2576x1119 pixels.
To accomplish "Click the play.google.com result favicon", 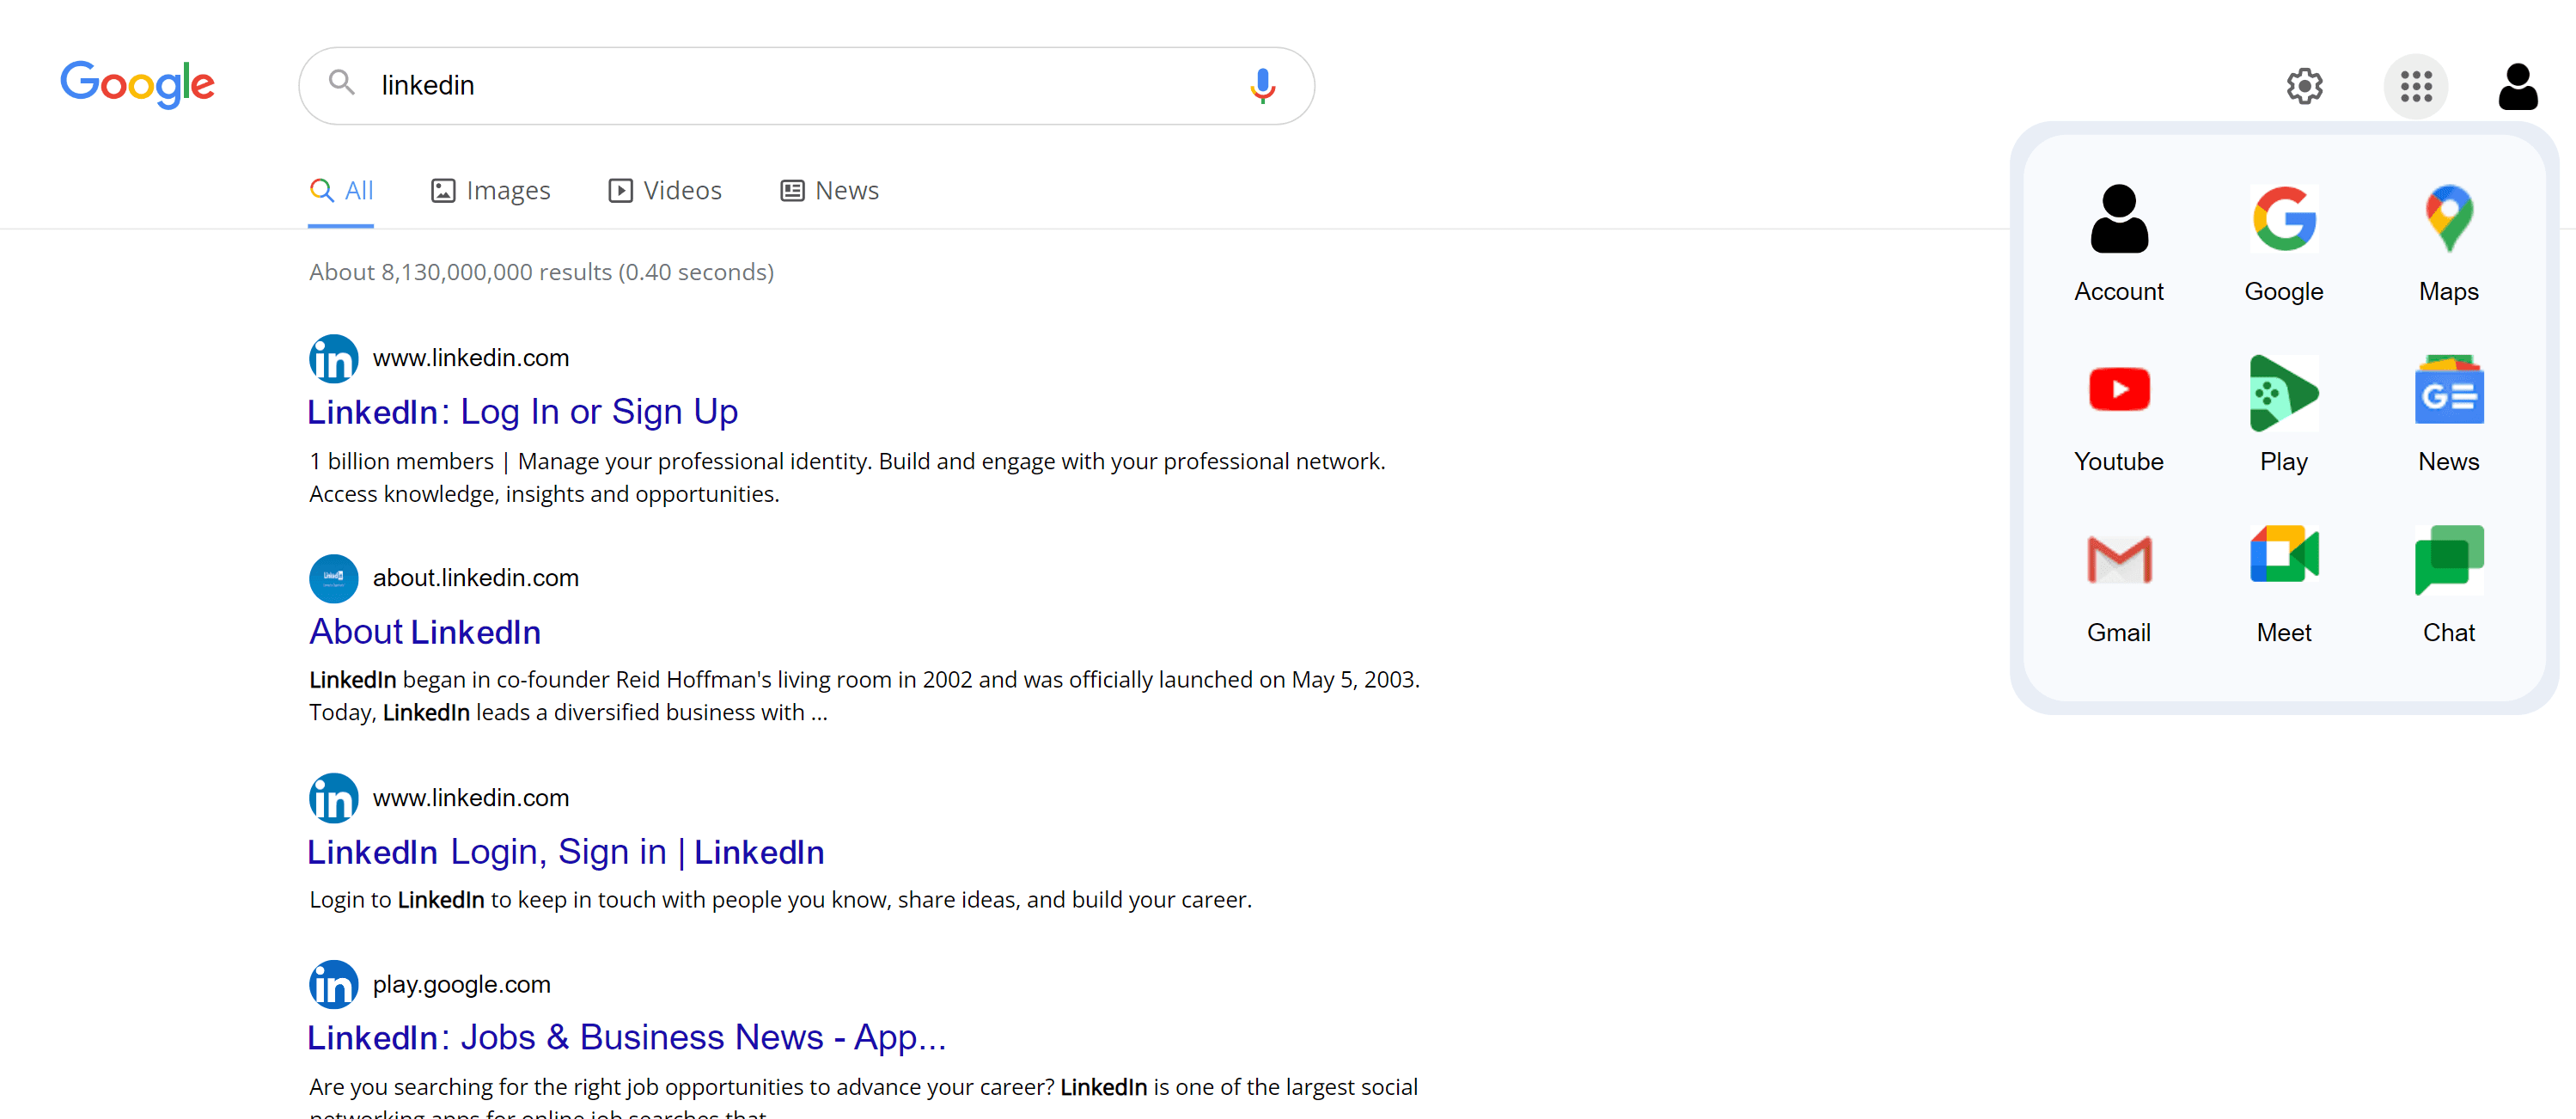I will (x=334, y=985).
